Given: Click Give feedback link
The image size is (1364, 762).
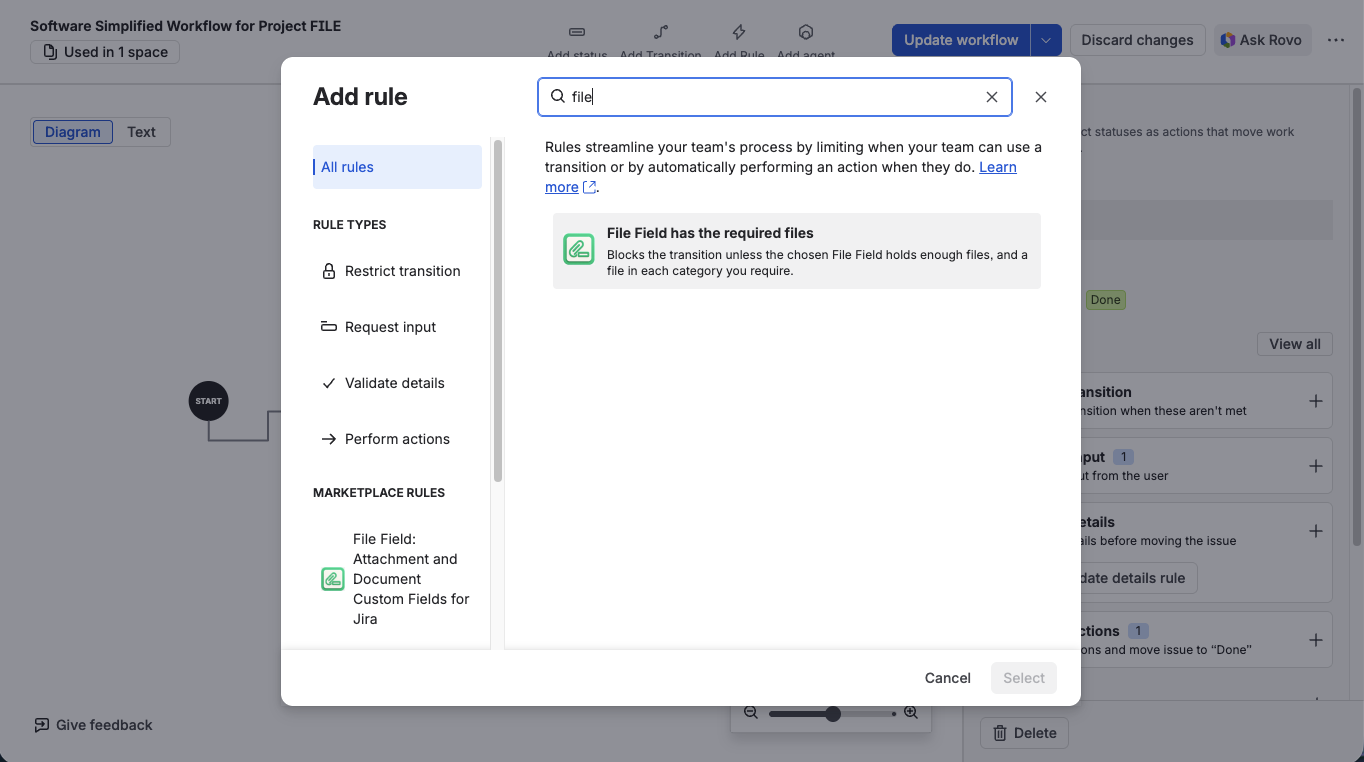Looking at the screenshot, I should 93,725.
